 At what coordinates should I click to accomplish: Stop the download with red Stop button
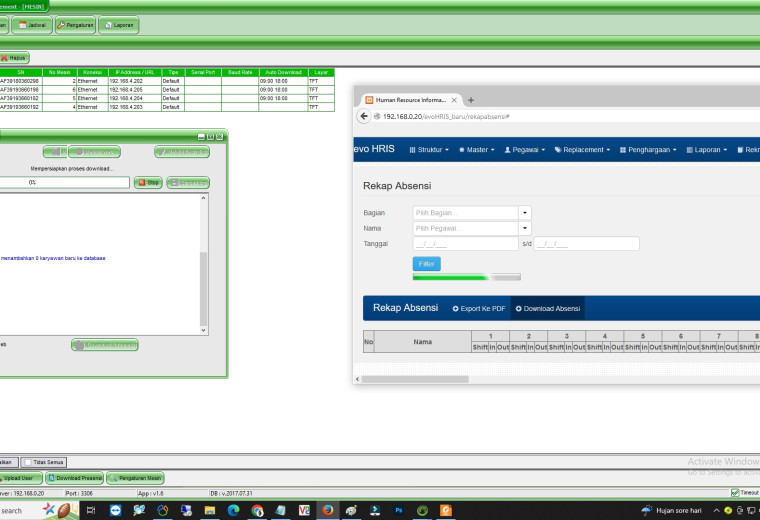(x=148, y=183)
